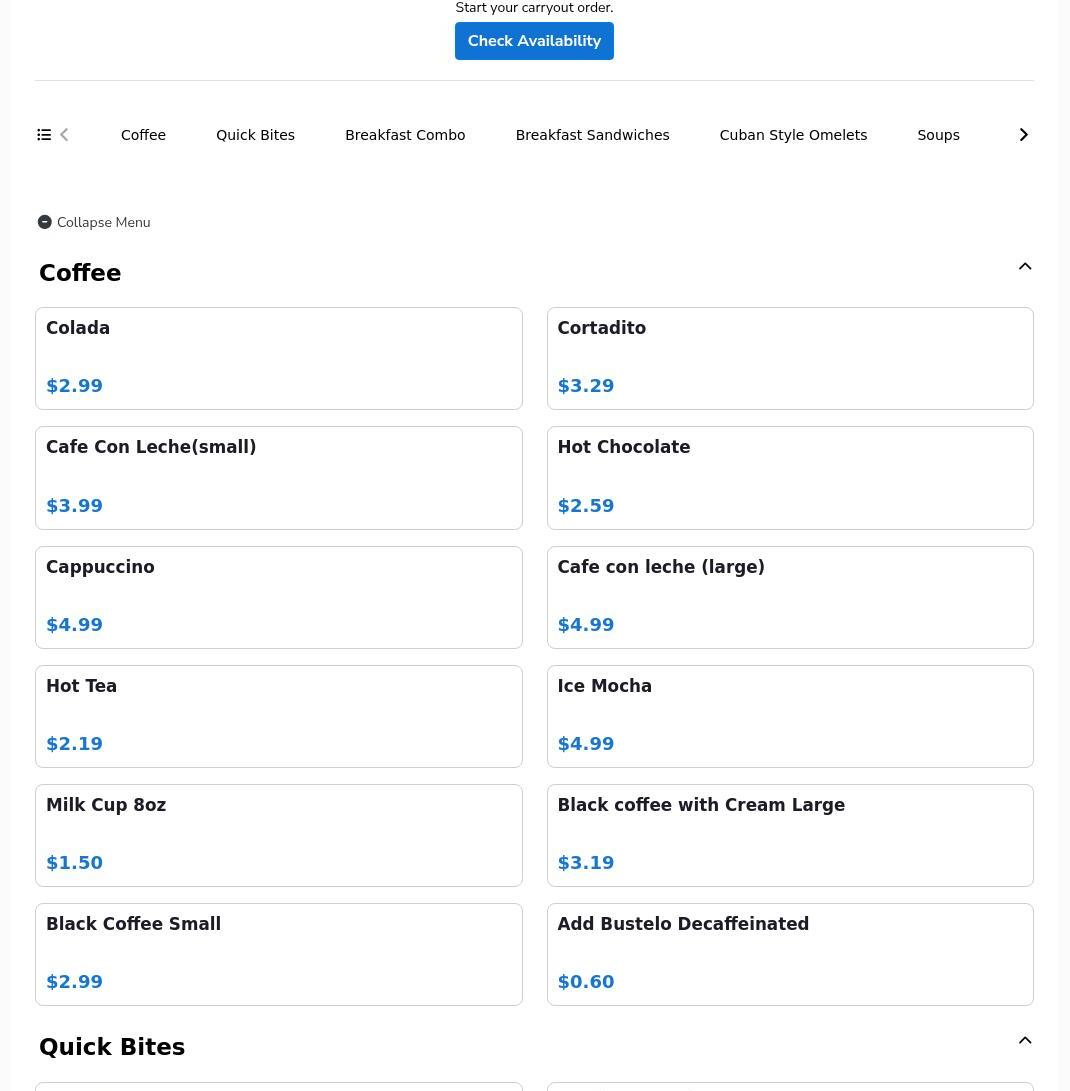Select Hot Chocolate from the menu

[x=789, y=477]
